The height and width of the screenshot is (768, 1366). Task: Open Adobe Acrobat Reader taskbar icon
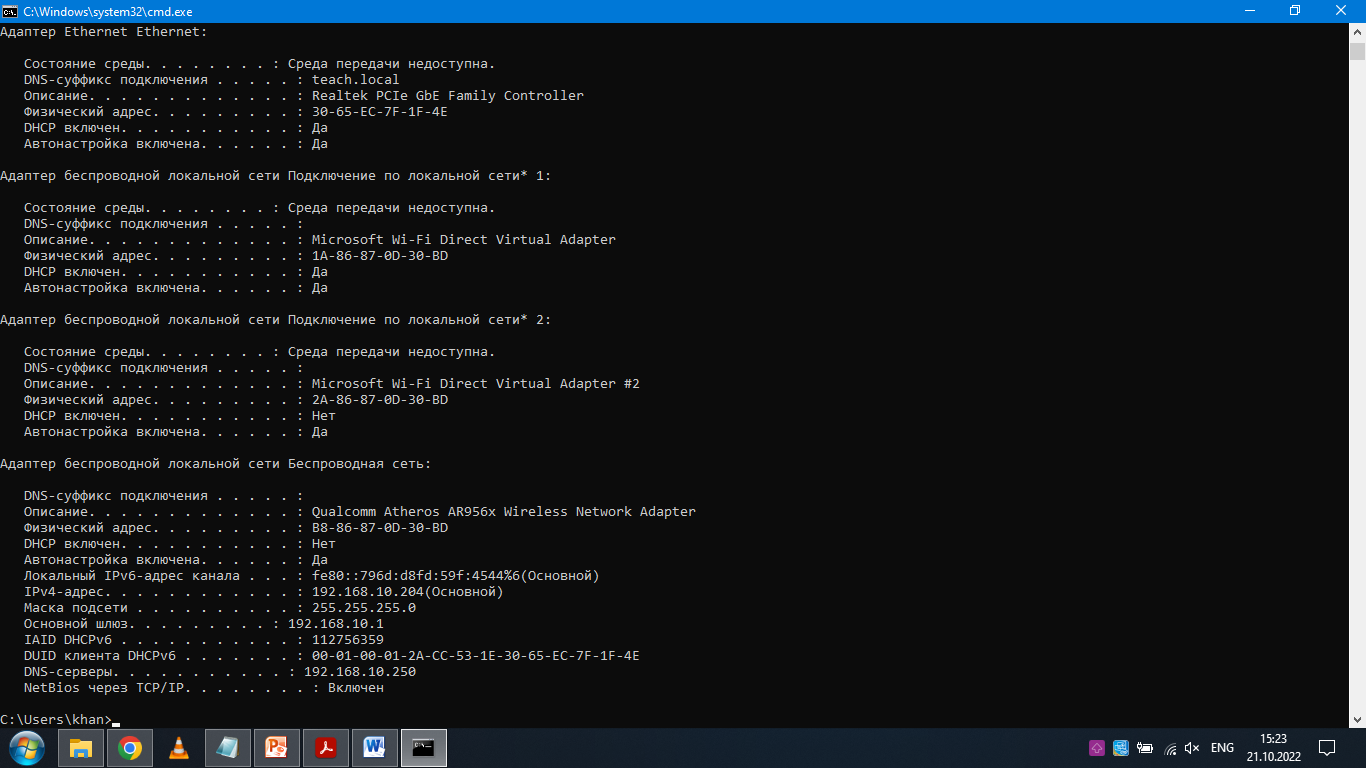click(325, 747)
